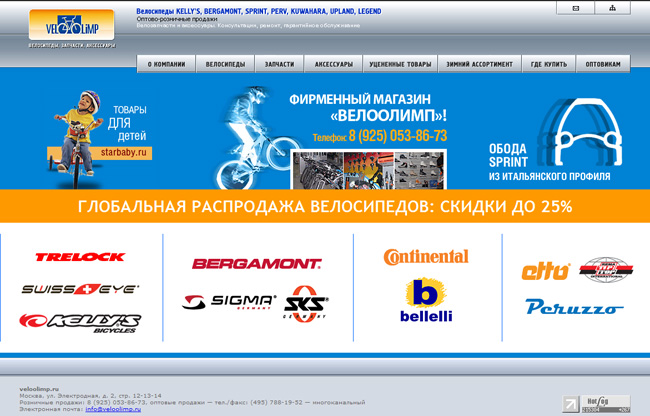Click the starbaby.ru orange label
Screen dimensions: 650x416
[x=124, y=152]
